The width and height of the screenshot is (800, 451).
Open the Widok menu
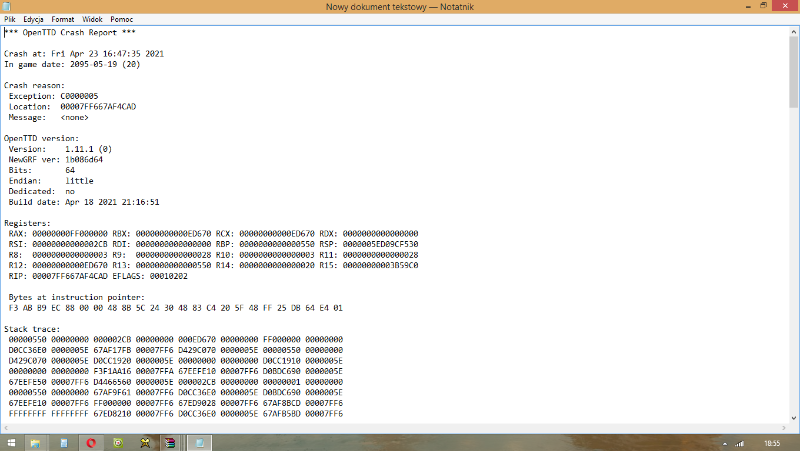tap(92, 19)
